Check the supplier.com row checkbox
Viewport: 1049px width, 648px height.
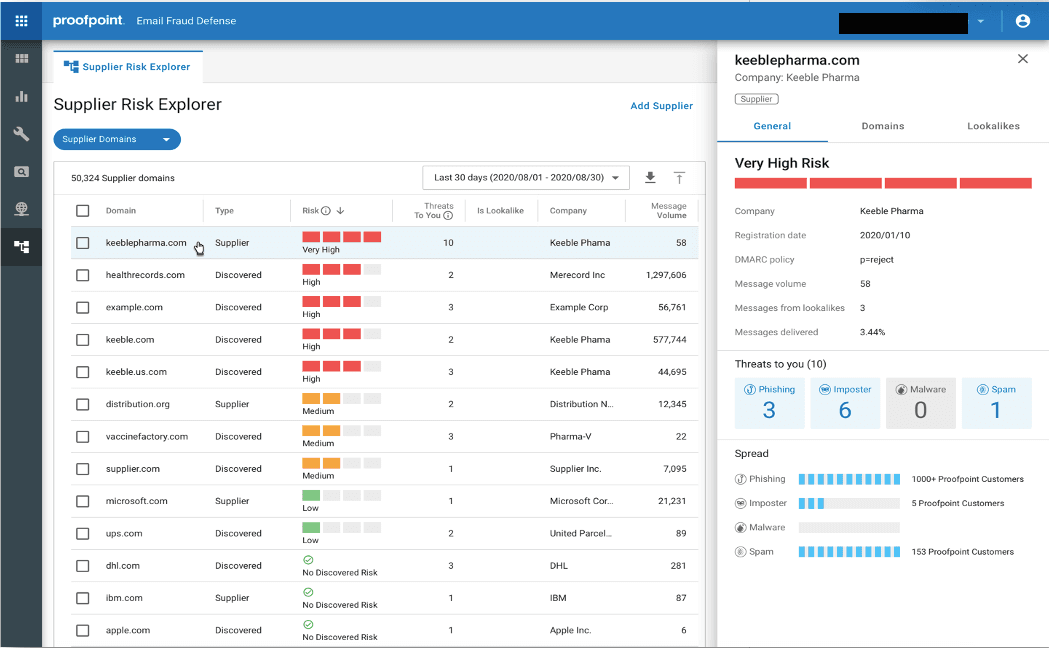(82, 469)
